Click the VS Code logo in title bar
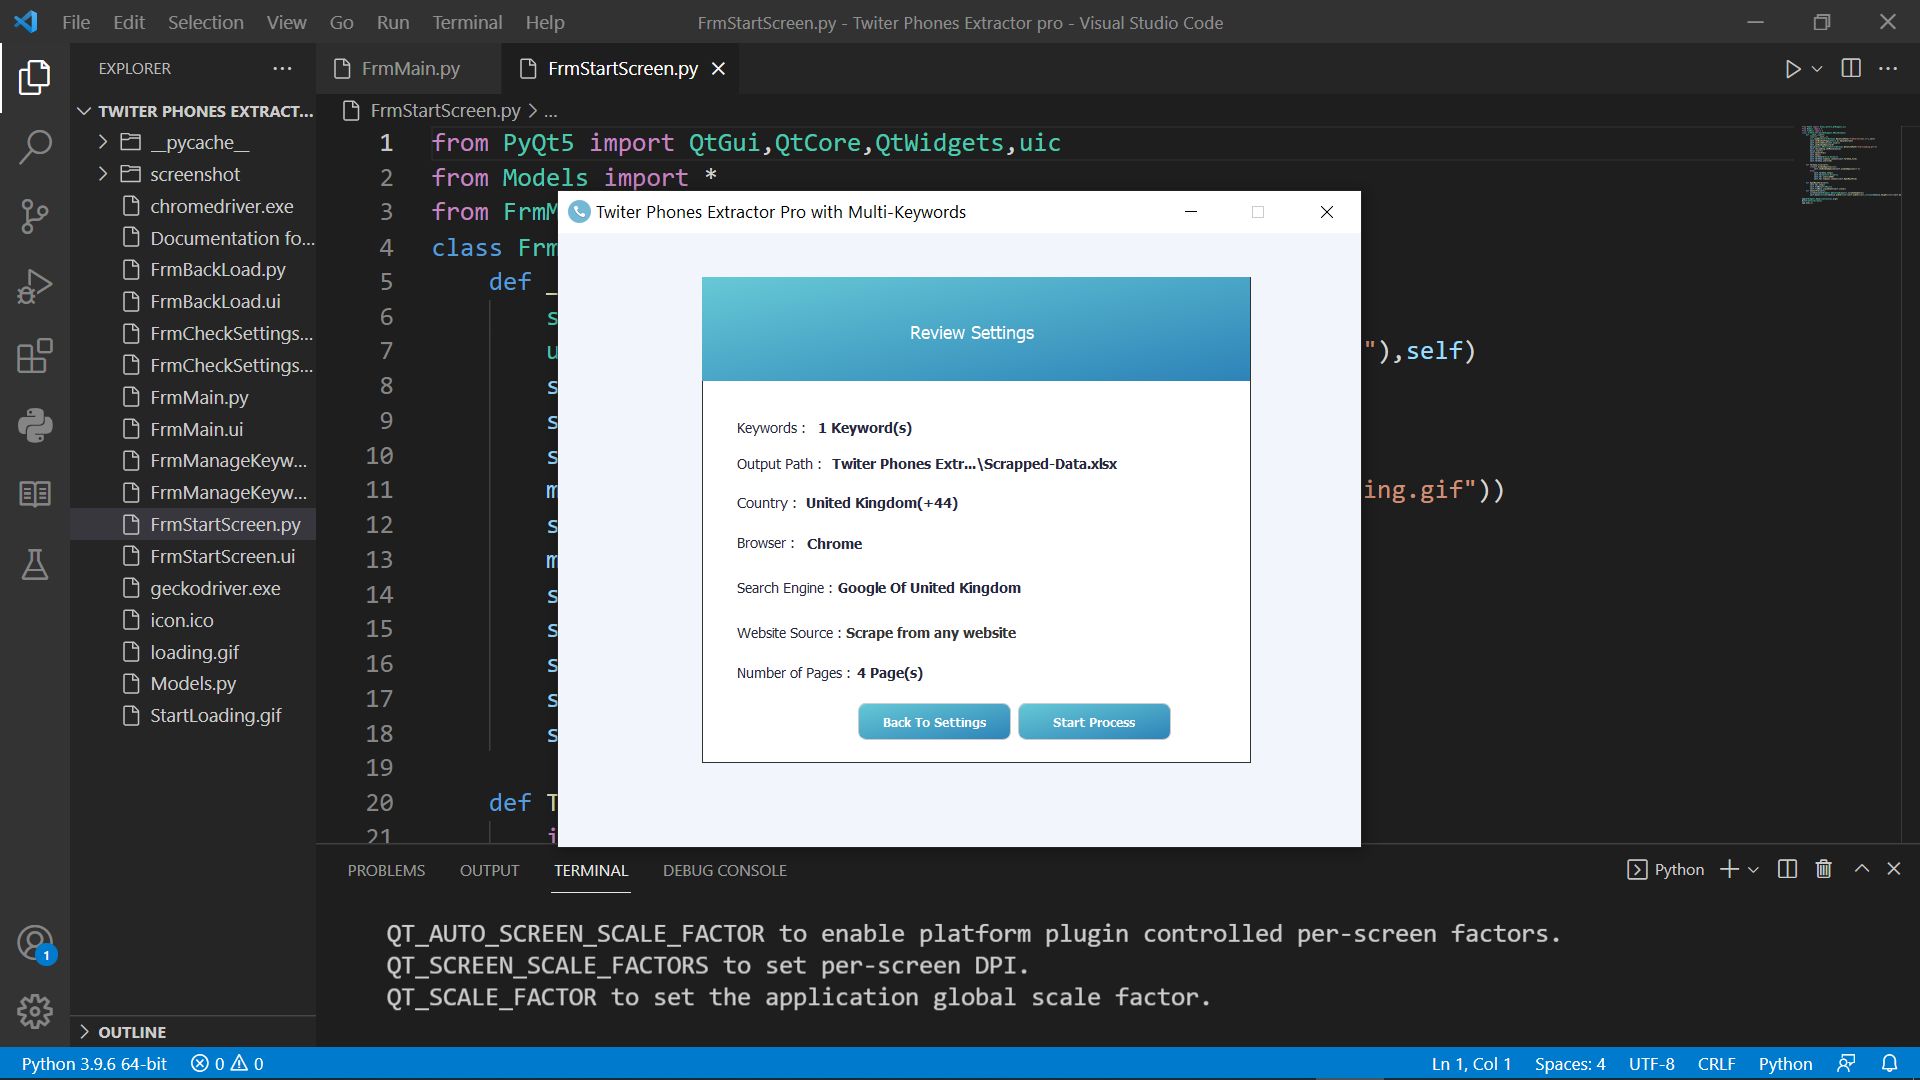Screen dimensions: 1920x1080 click(x=26, y=21)
